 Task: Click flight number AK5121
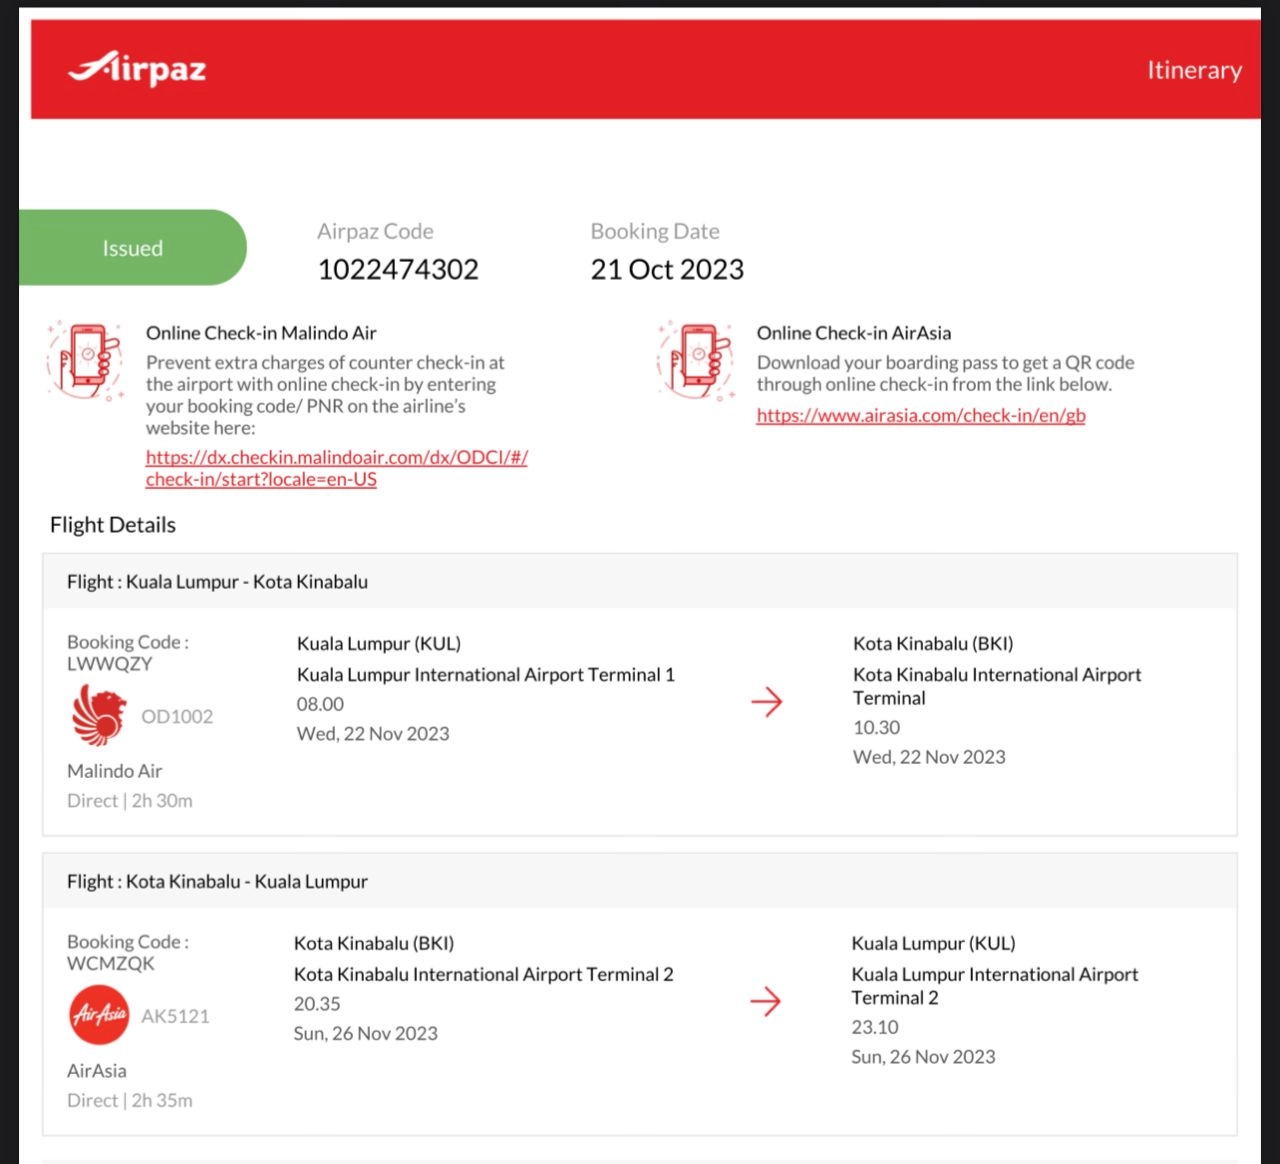175,1016
